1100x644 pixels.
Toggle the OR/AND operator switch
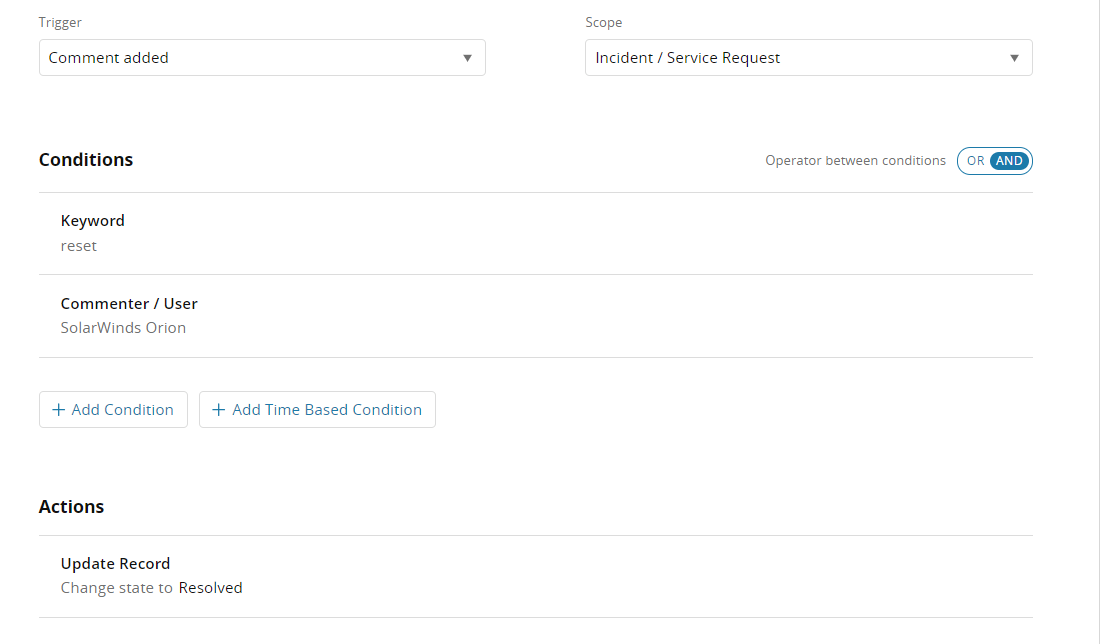pos(994,161)
